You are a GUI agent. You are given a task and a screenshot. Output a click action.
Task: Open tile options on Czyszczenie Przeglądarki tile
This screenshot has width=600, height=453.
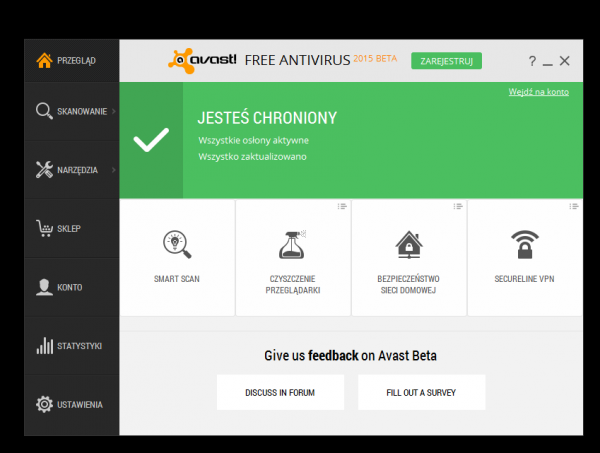(342, 206)
